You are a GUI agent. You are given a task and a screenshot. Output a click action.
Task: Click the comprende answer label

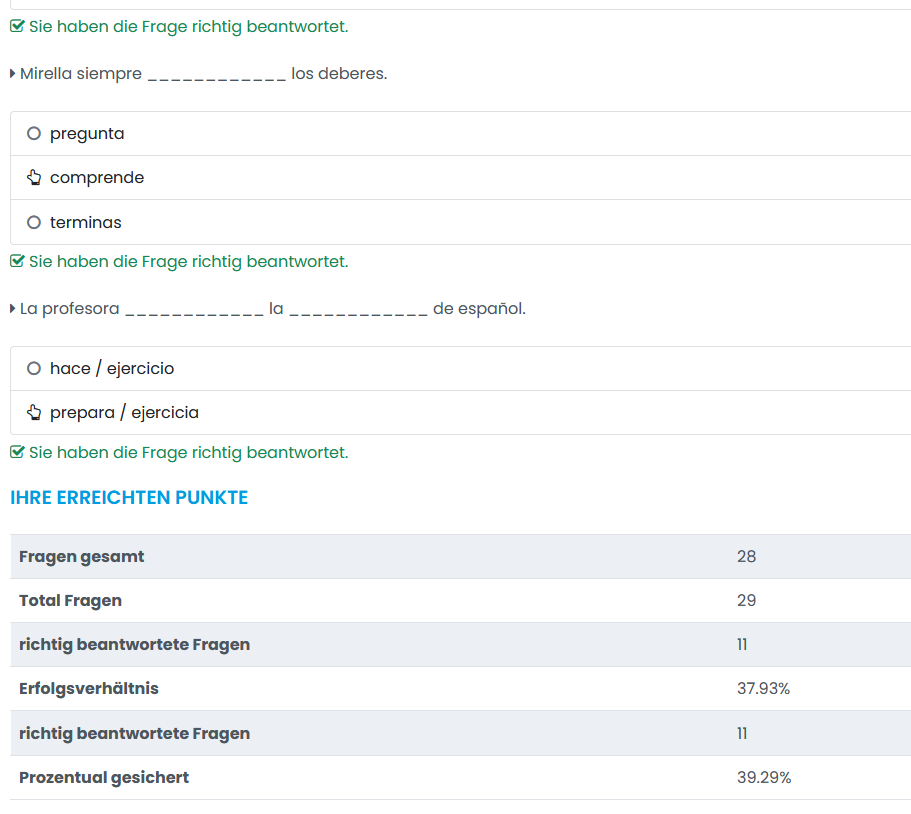[97, 178]
